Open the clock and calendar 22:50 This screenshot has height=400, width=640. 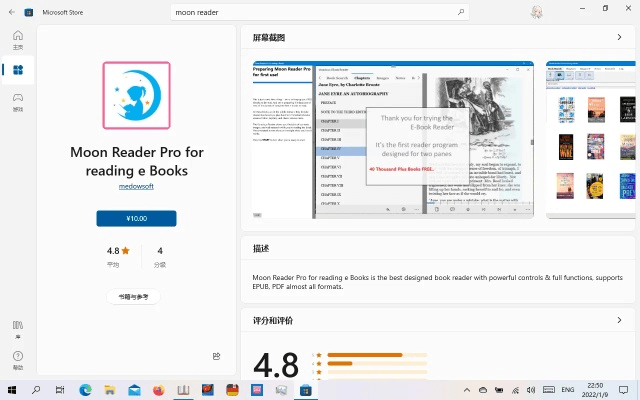pyautogui.click(x=595, y=390)
